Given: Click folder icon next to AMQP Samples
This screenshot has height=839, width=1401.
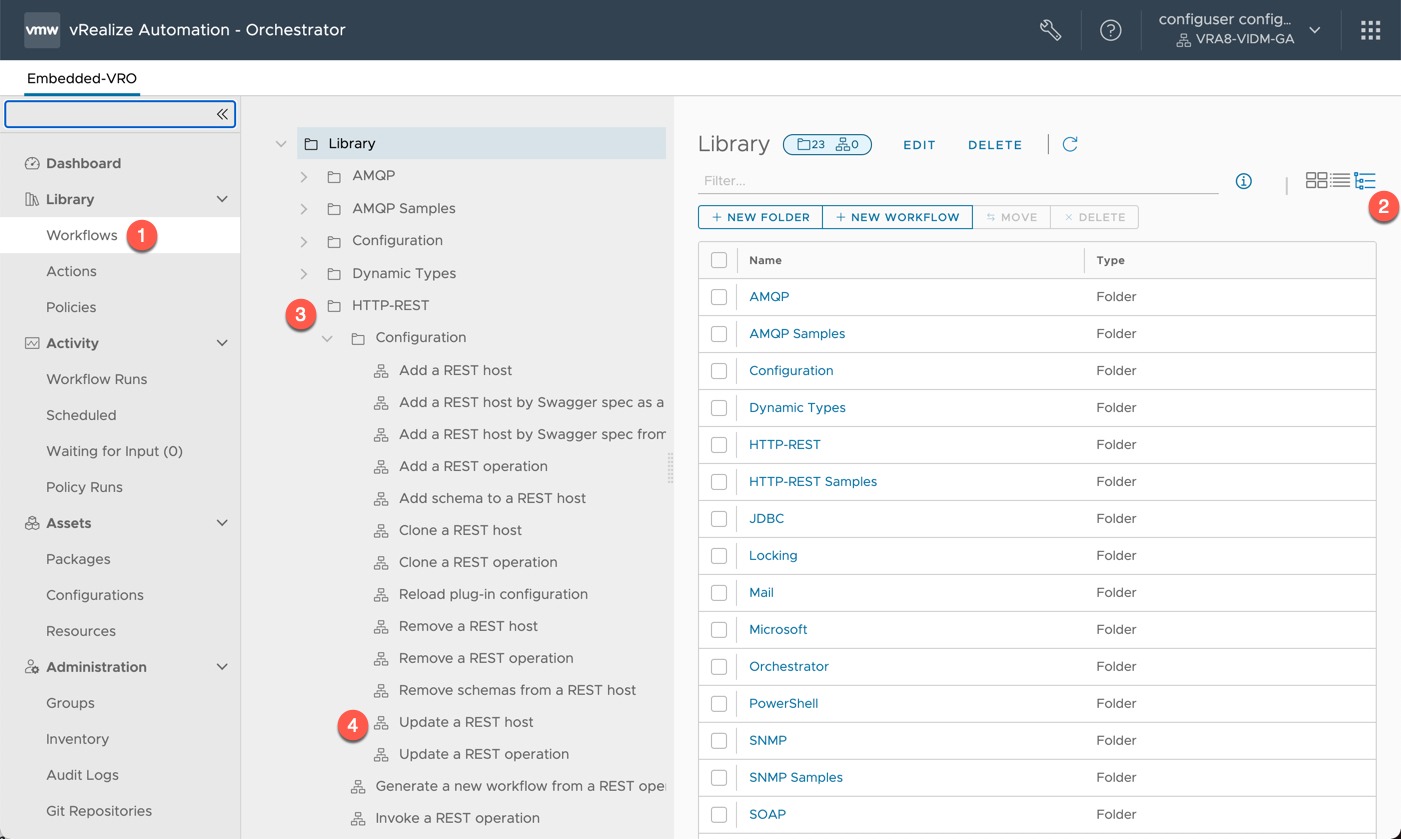Looking at the screenshot, I should click(334, 209).
